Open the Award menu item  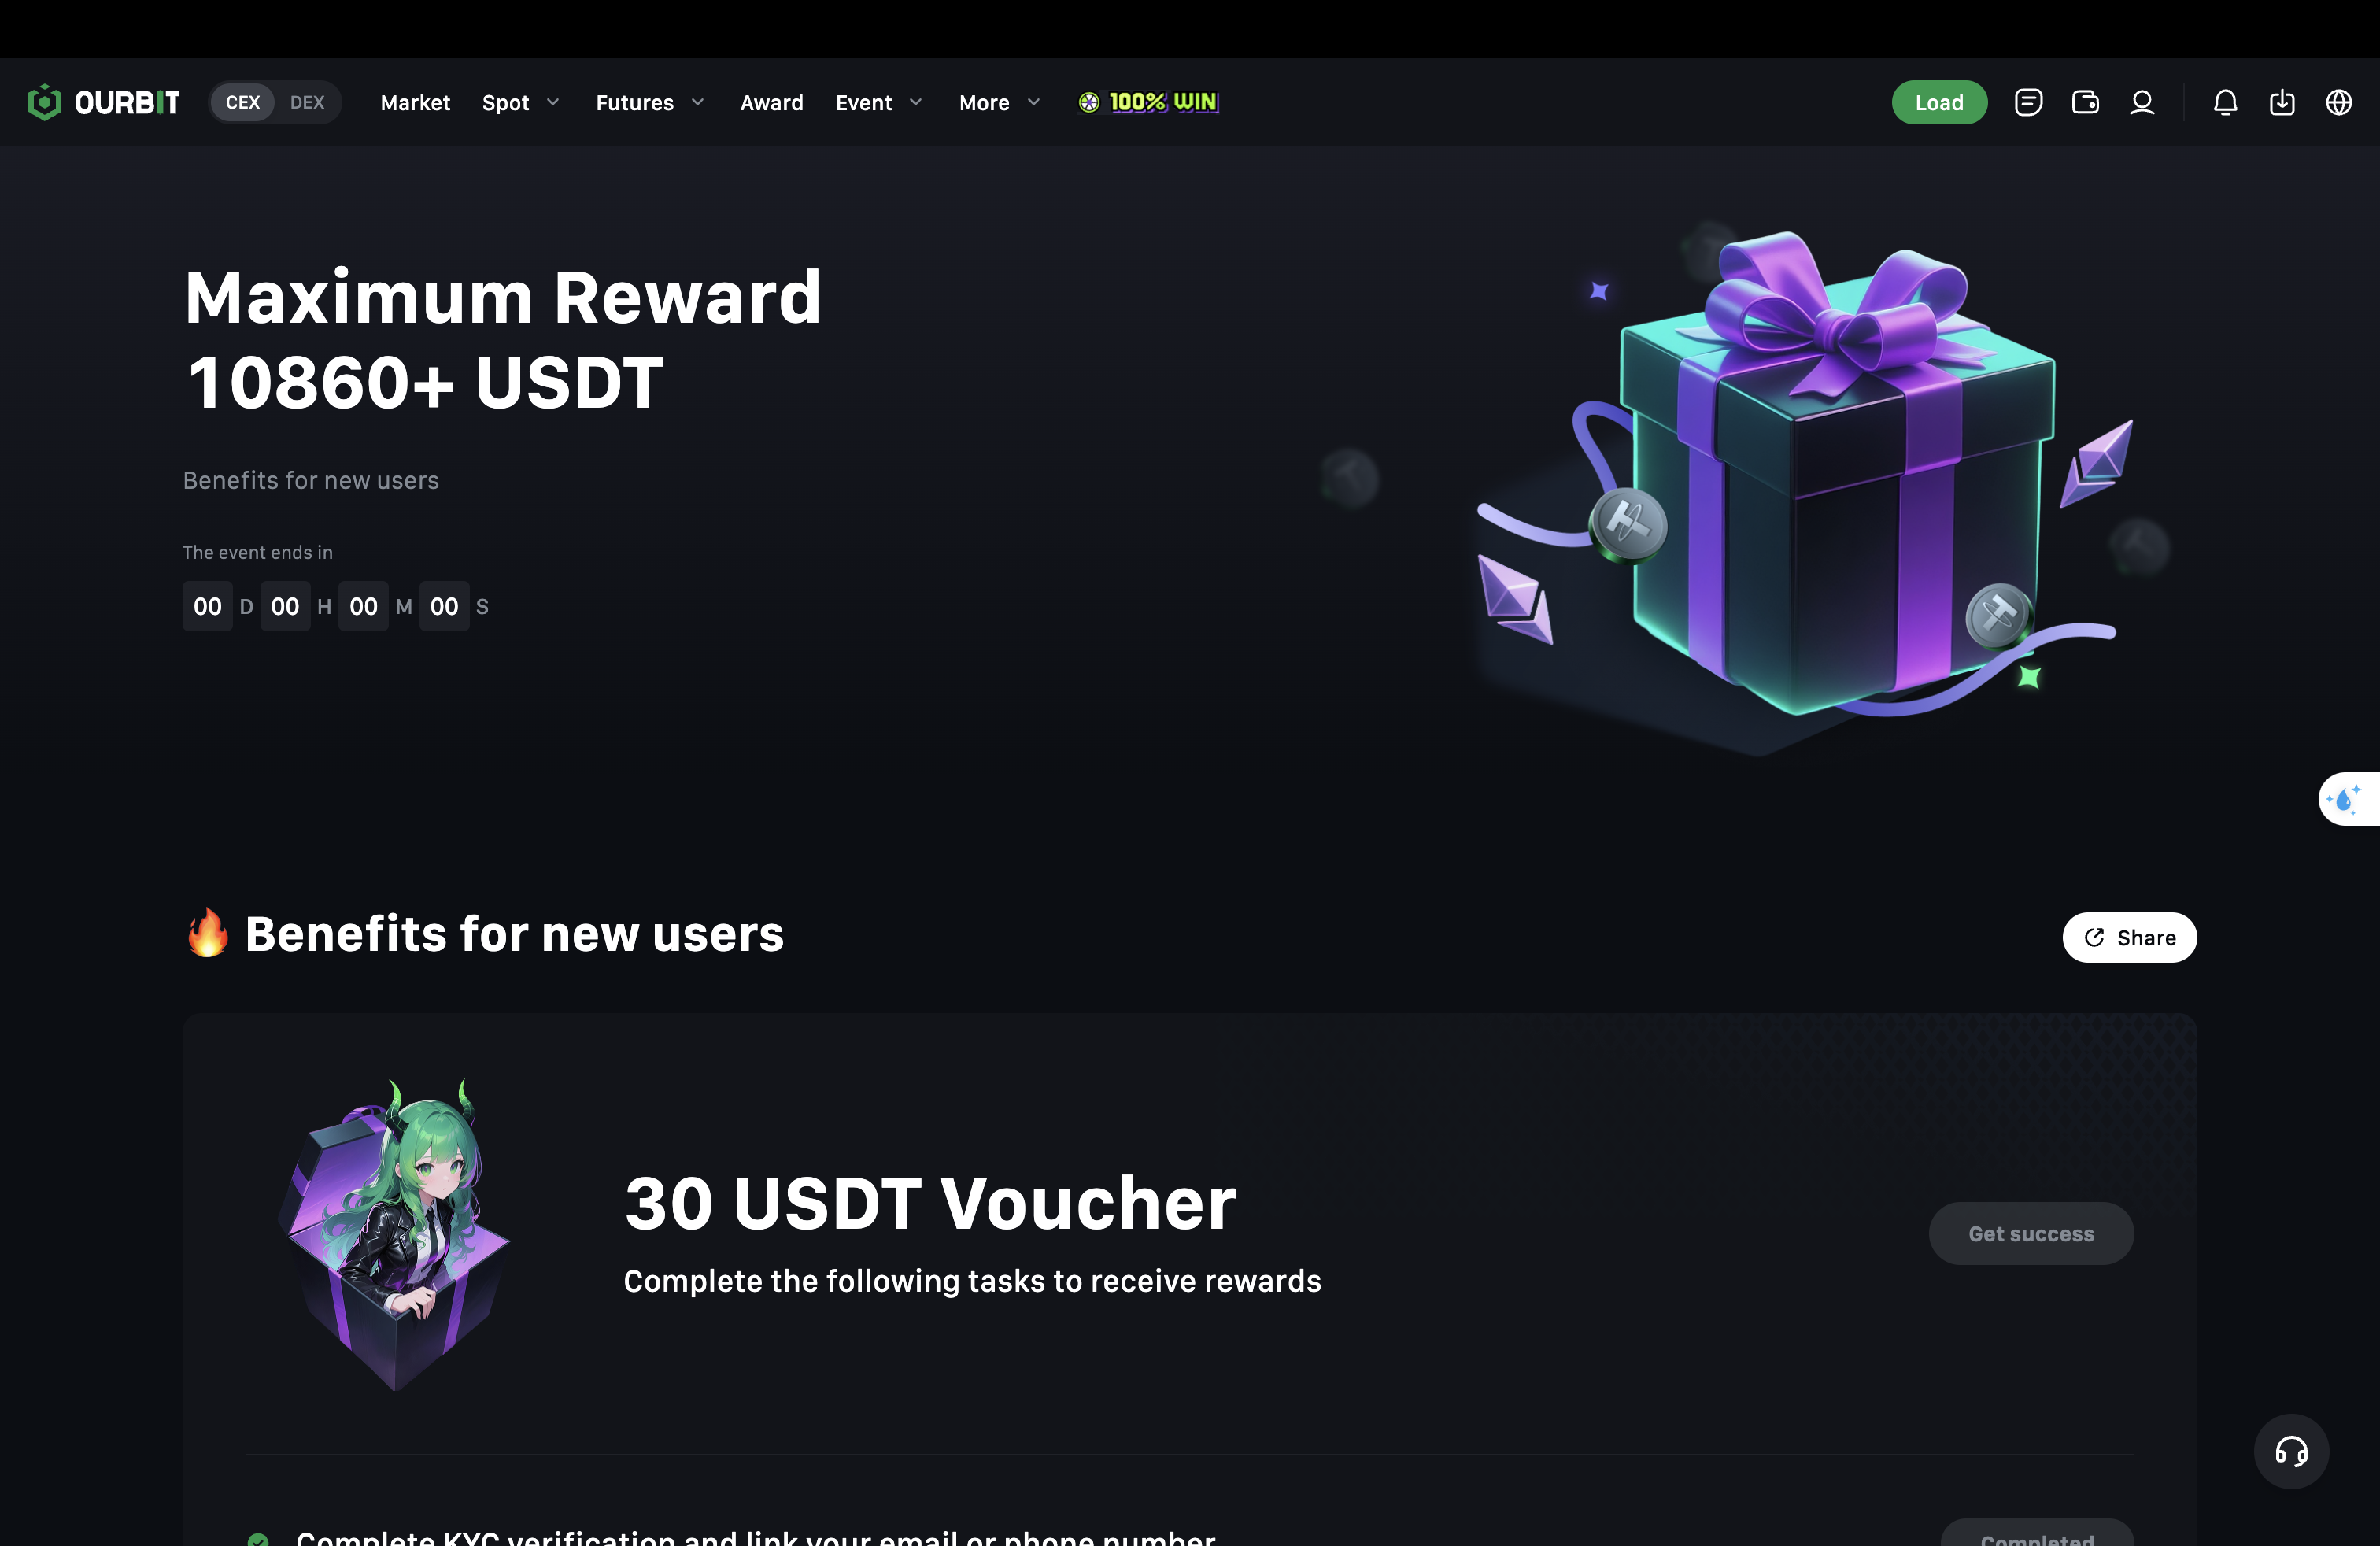(771, 102)
